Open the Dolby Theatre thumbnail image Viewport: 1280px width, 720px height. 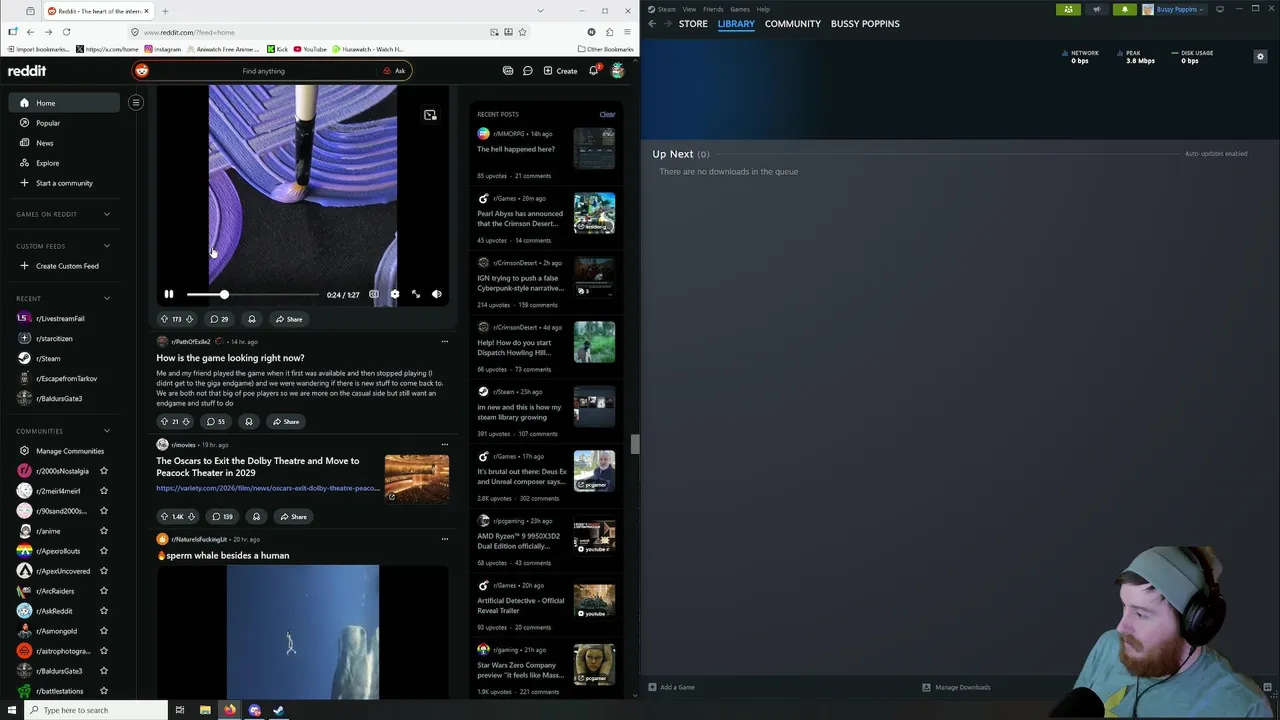point(417,479)
